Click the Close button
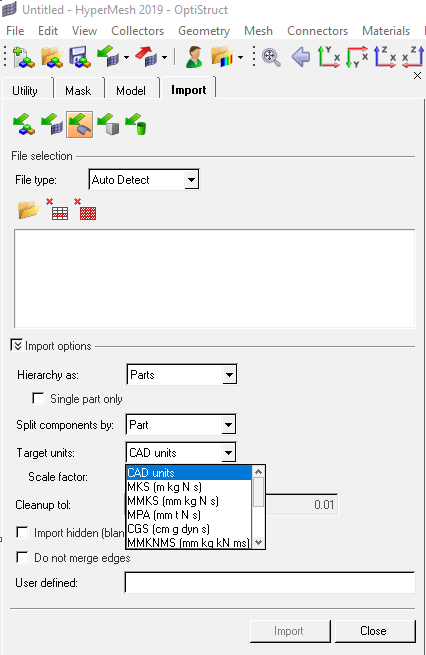426x655 pixels. [375, 631]
